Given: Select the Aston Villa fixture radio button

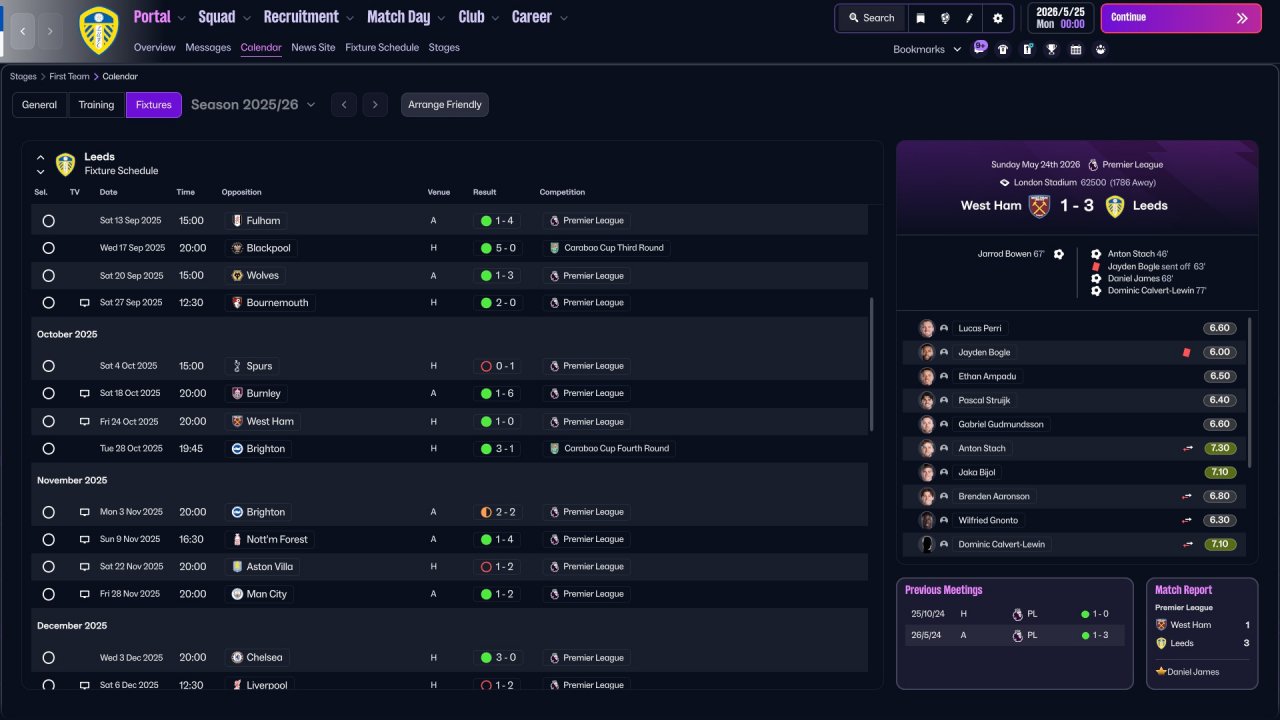Looking at the screenshot, I should tap(48, 567).
